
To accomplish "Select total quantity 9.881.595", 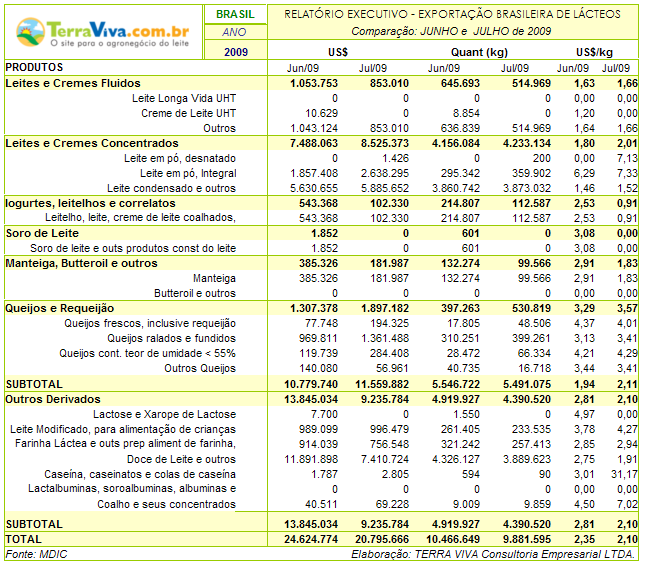I will [527, 539].
